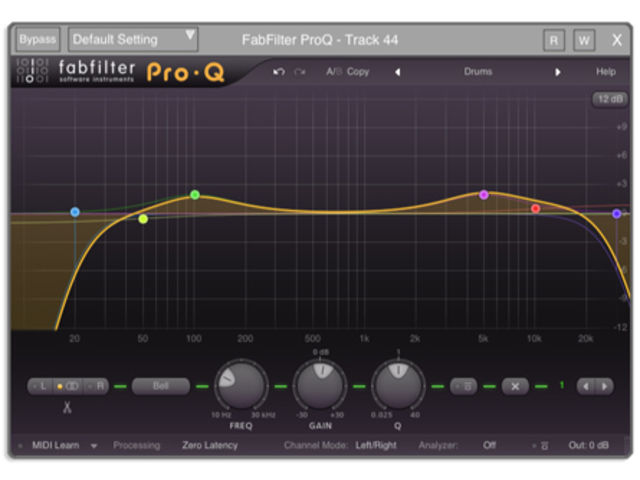The image size is (640, 480).
Task: Open the Left/Right channel mode menu
Action: (376, 445)
